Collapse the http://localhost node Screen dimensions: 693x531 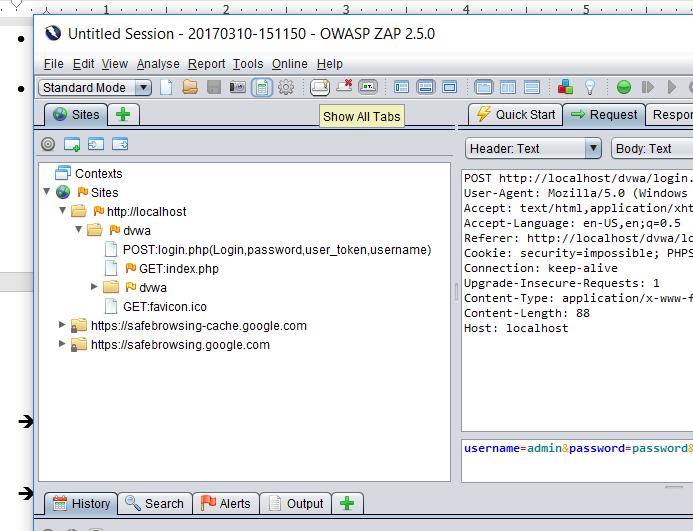62,210
